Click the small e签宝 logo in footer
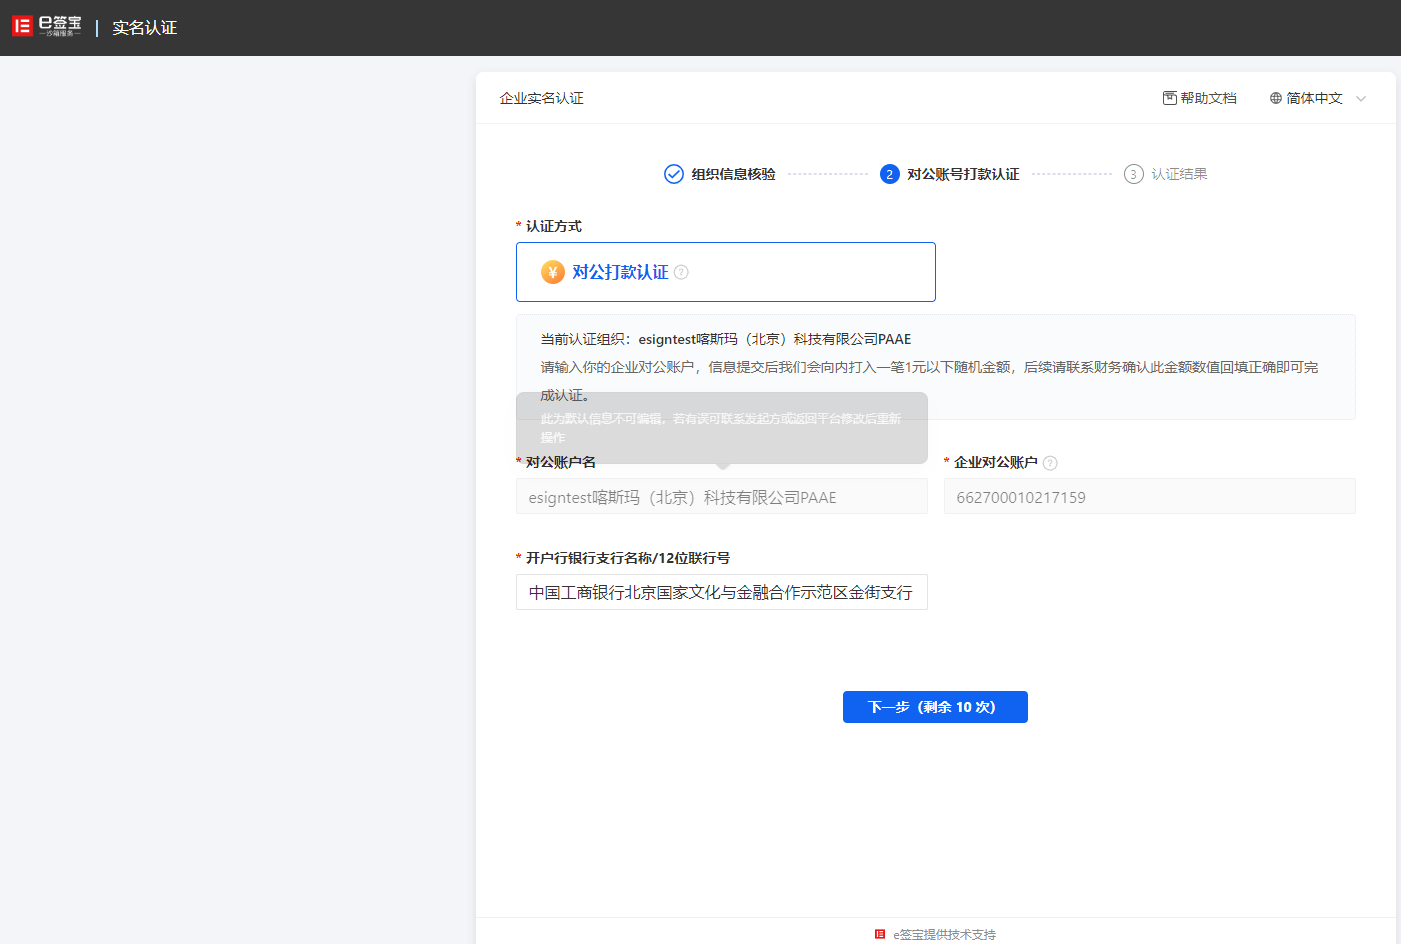 coord(880,934)
